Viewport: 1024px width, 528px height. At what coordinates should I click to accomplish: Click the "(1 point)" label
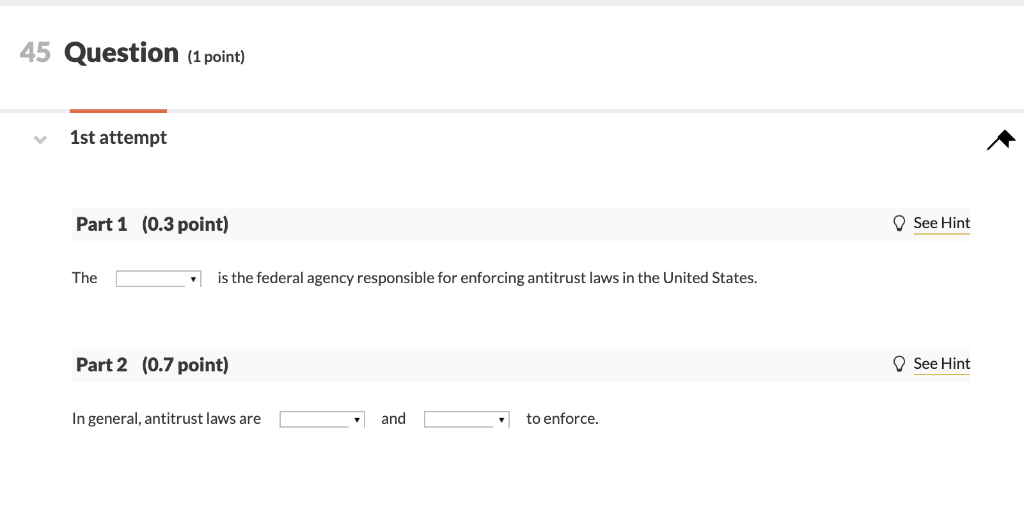(216, 57)
